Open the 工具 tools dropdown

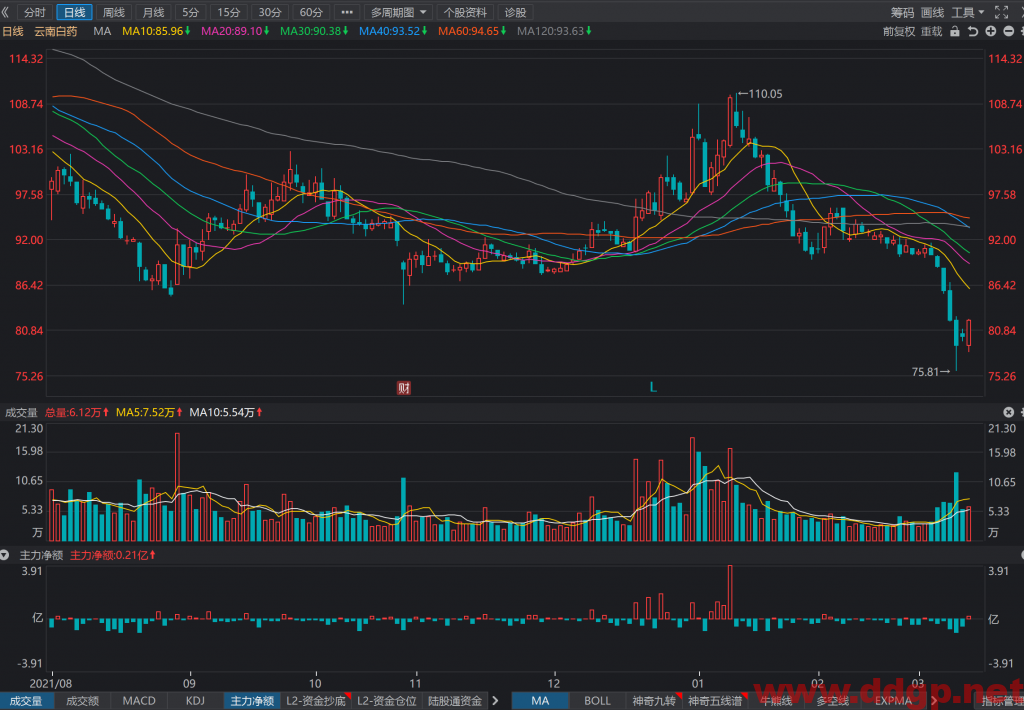pos(968,12)
